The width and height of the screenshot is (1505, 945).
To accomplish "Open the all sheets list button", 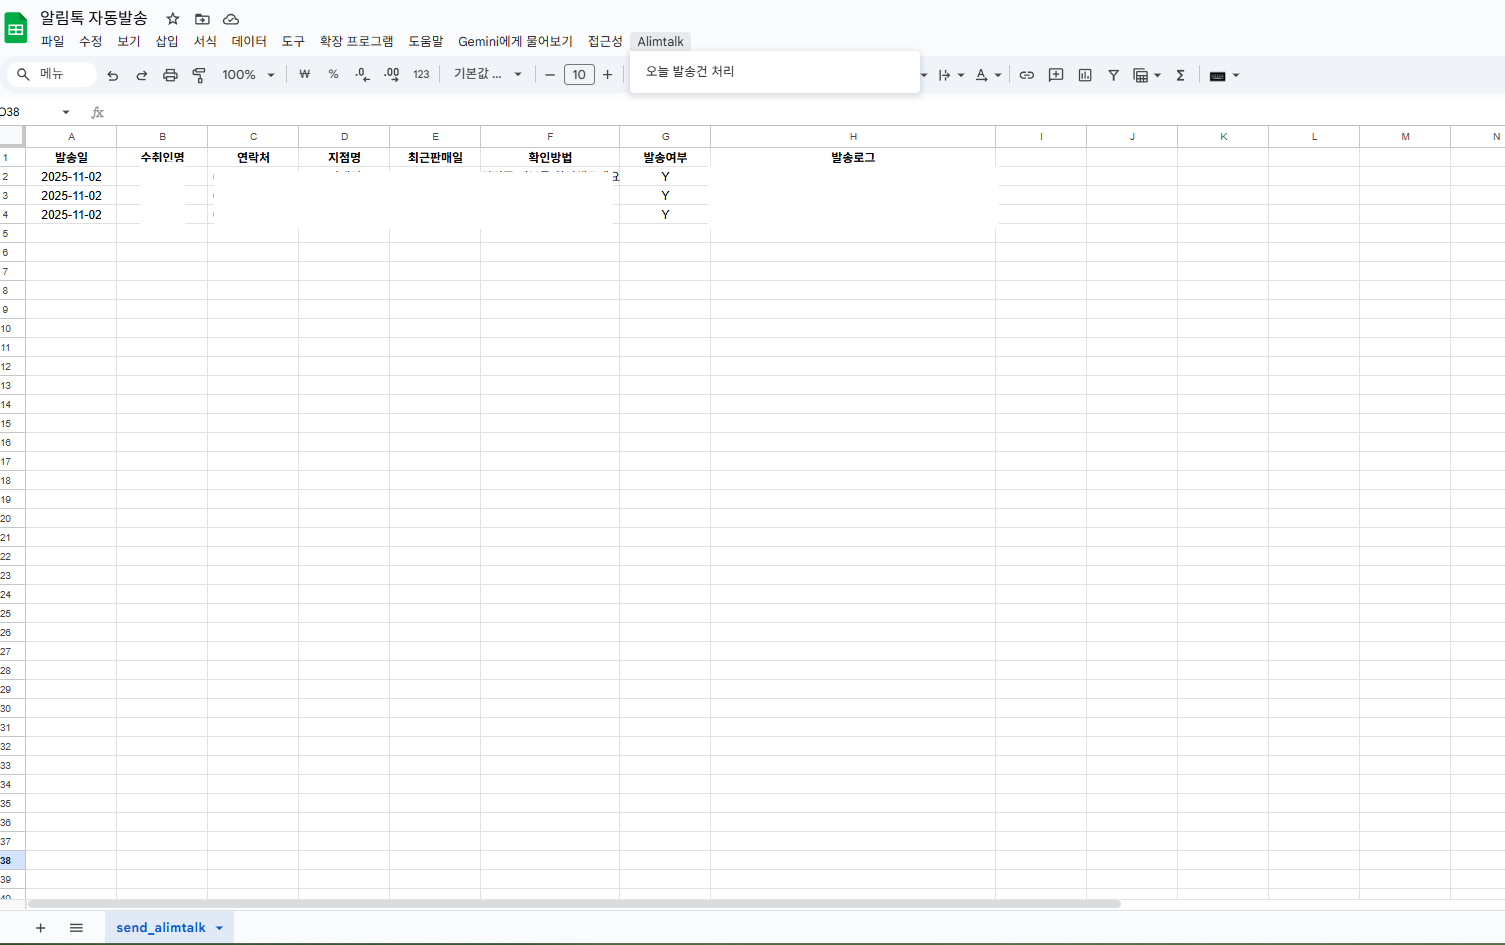I will pyautogui.click(x=76, y=928).
